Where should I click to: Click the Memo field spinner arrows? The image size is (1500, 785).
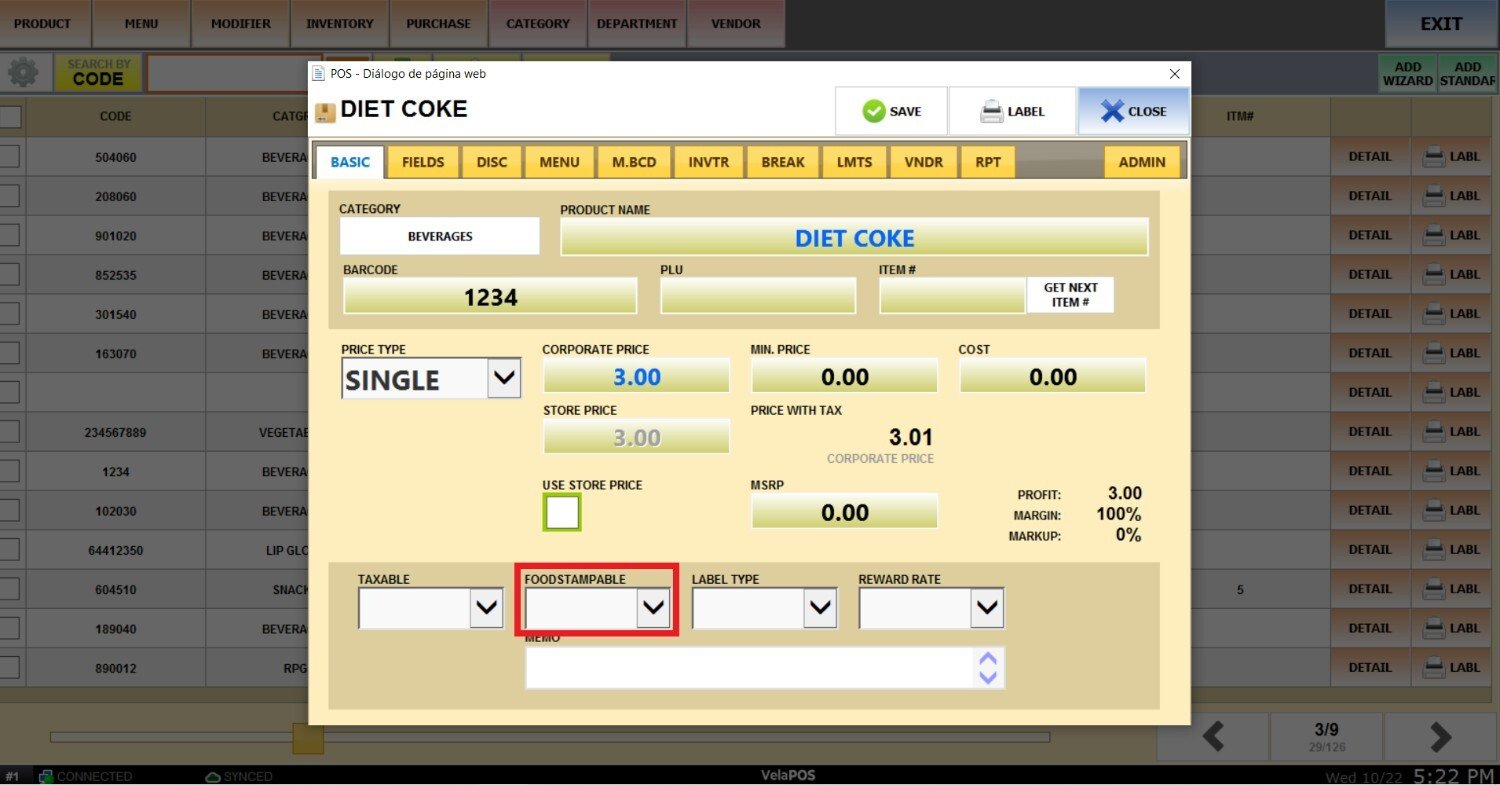[988, 668]
